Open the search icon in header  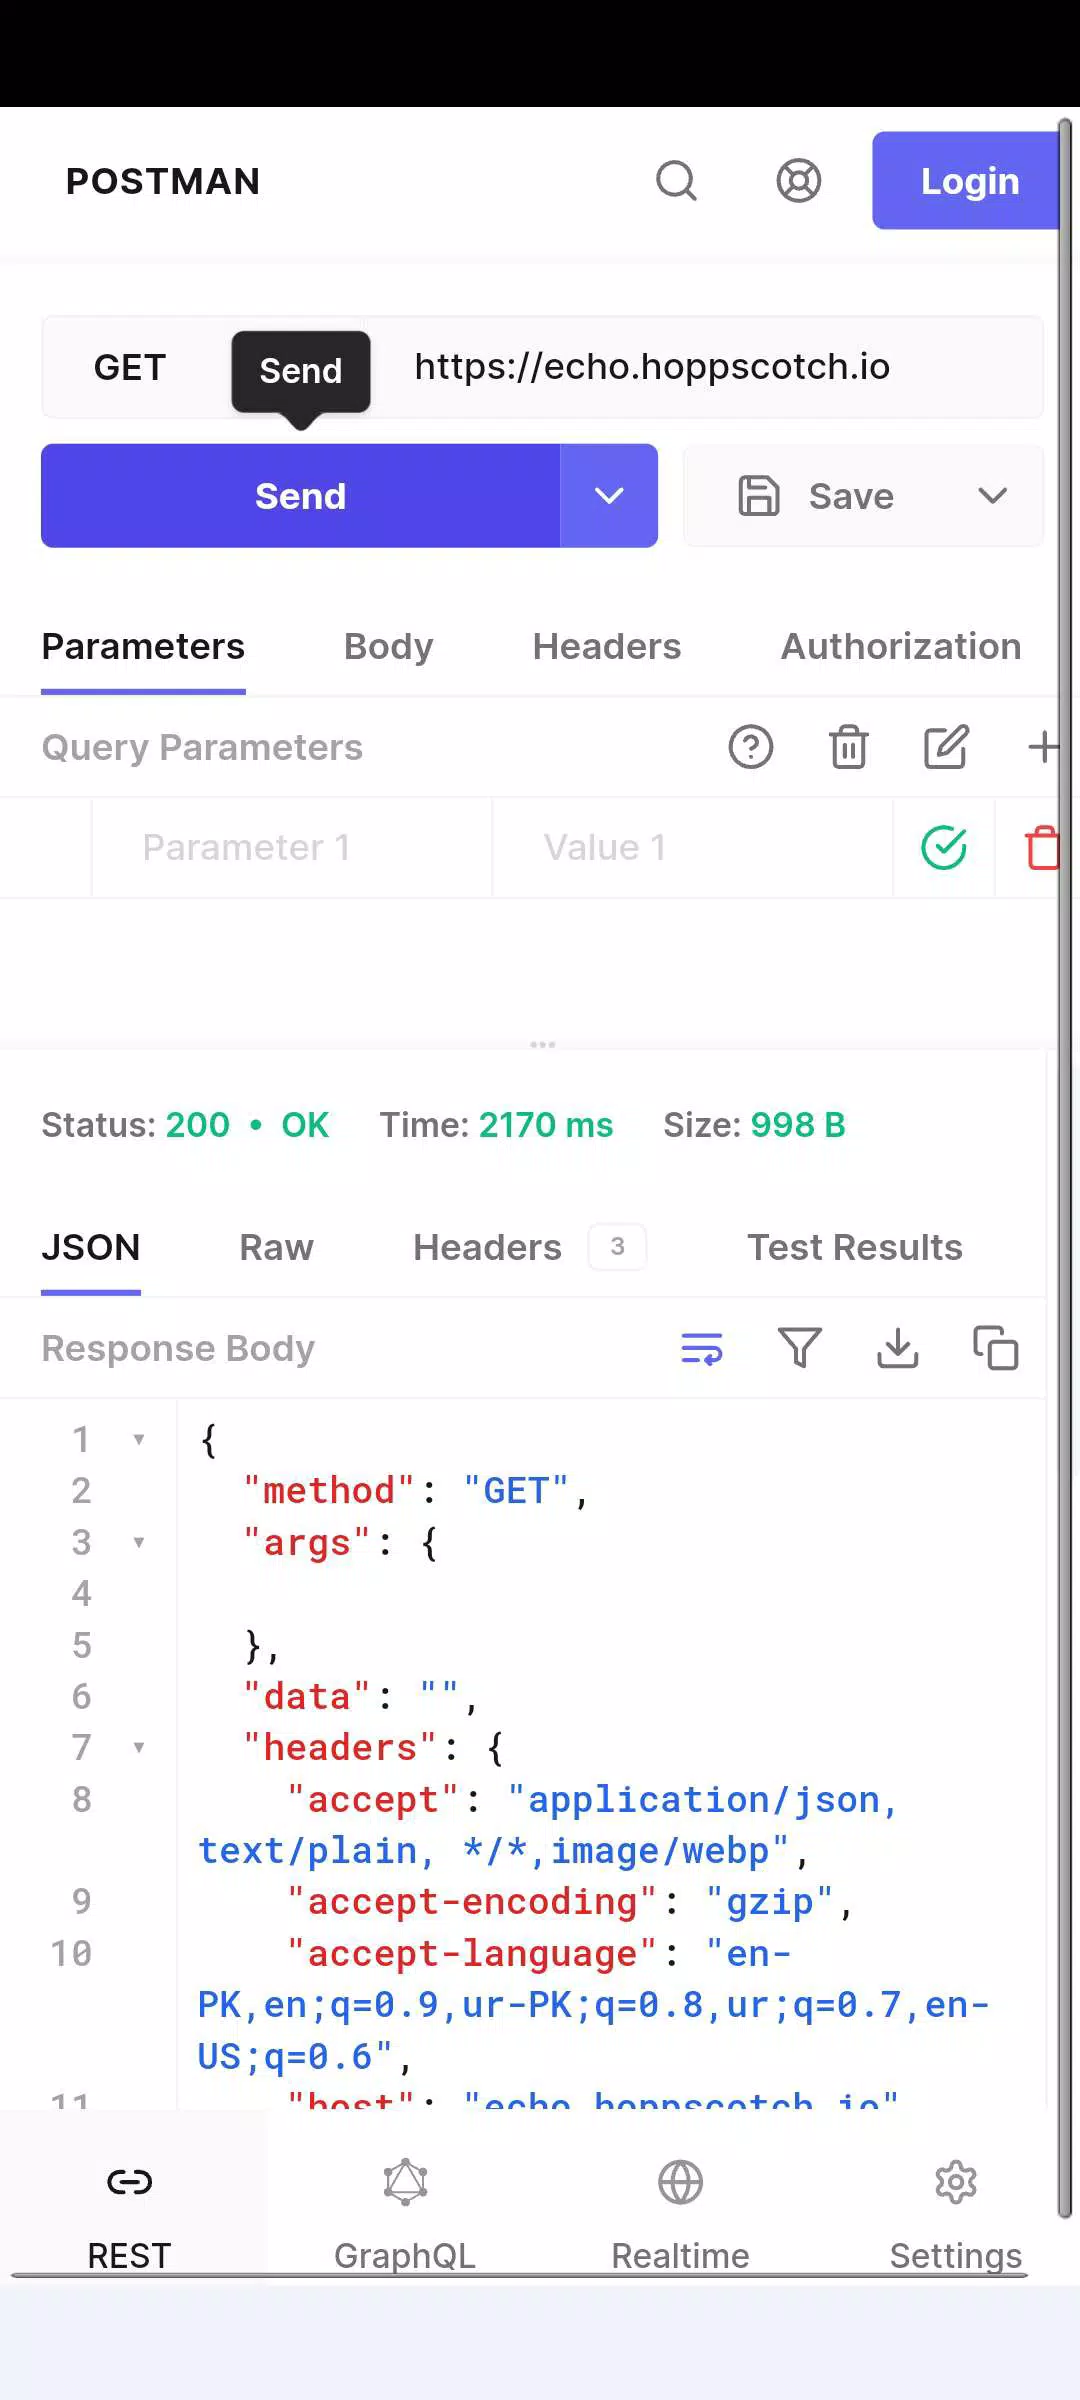676,181
